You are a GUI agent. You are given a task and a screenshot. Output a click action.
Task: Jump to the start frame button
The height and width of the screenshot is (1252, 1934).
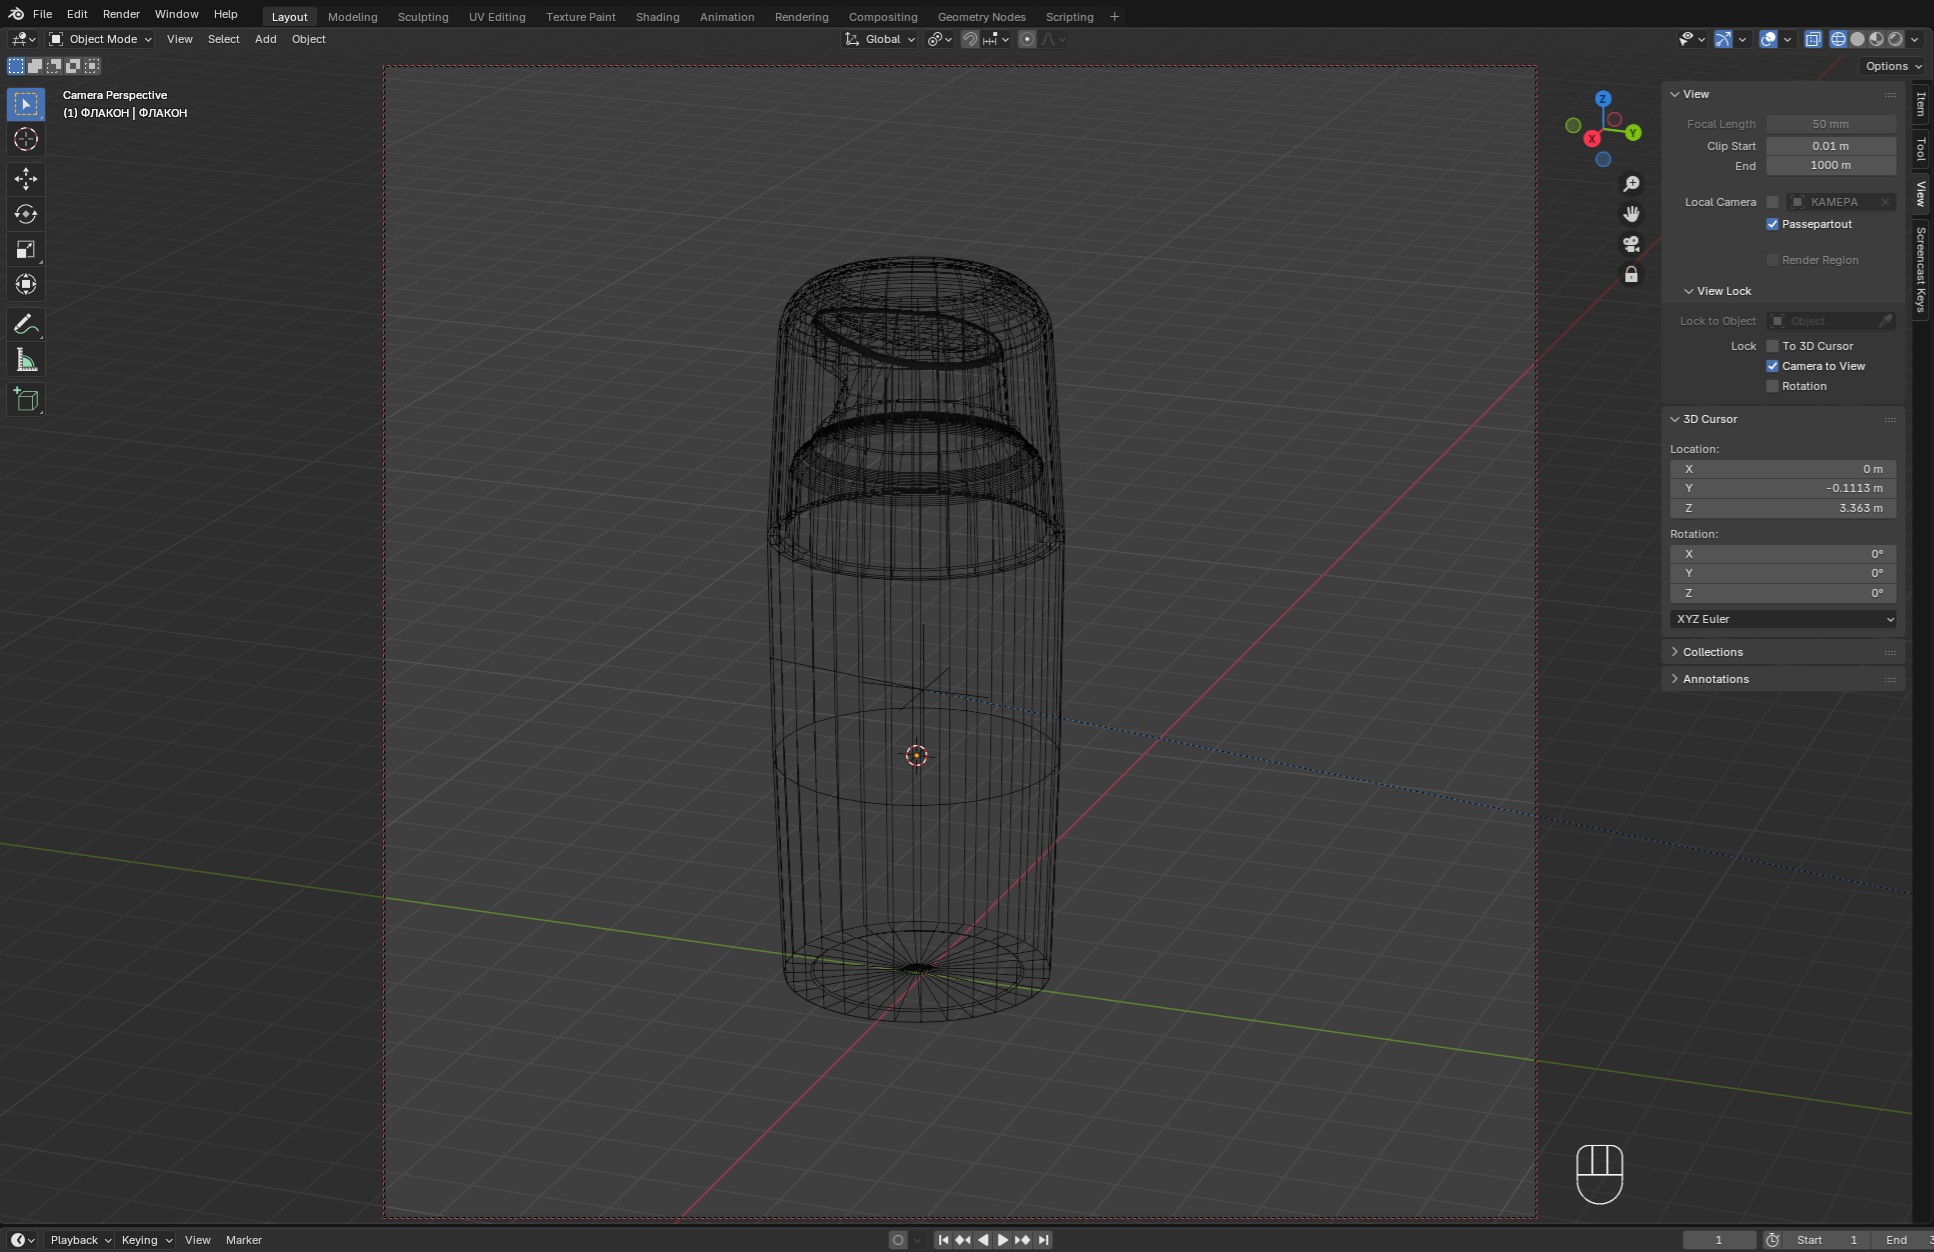pyautogui.click(x=943, y=1240)
